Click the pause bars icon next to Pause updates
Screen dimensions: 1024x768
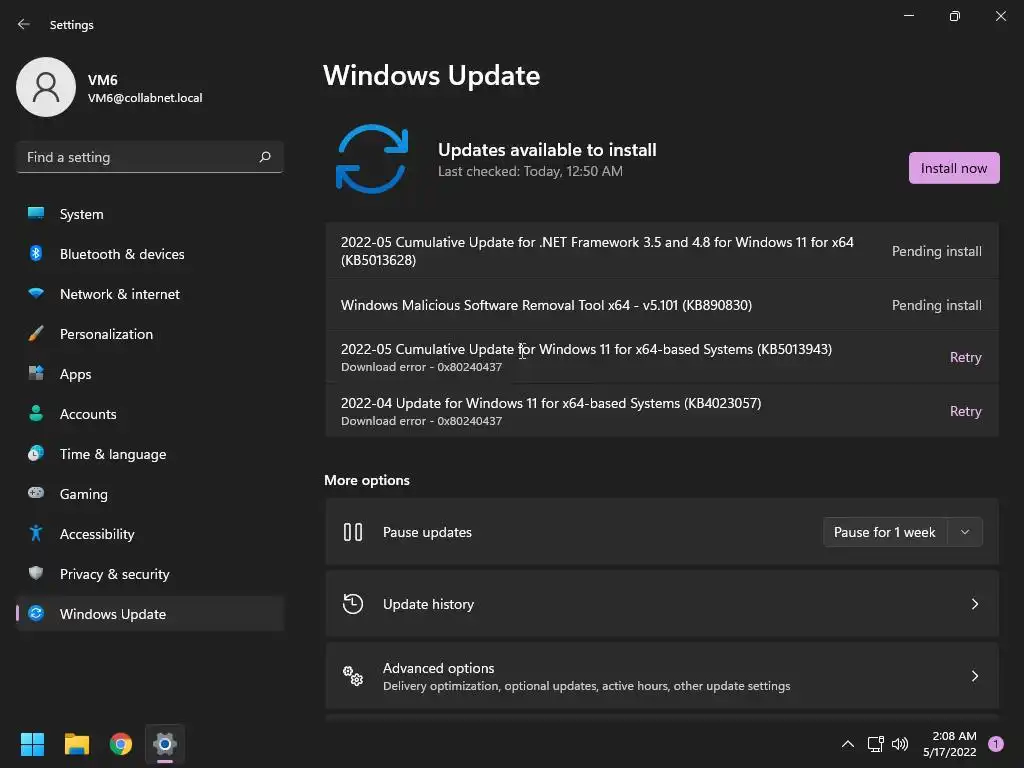[353, 532]
